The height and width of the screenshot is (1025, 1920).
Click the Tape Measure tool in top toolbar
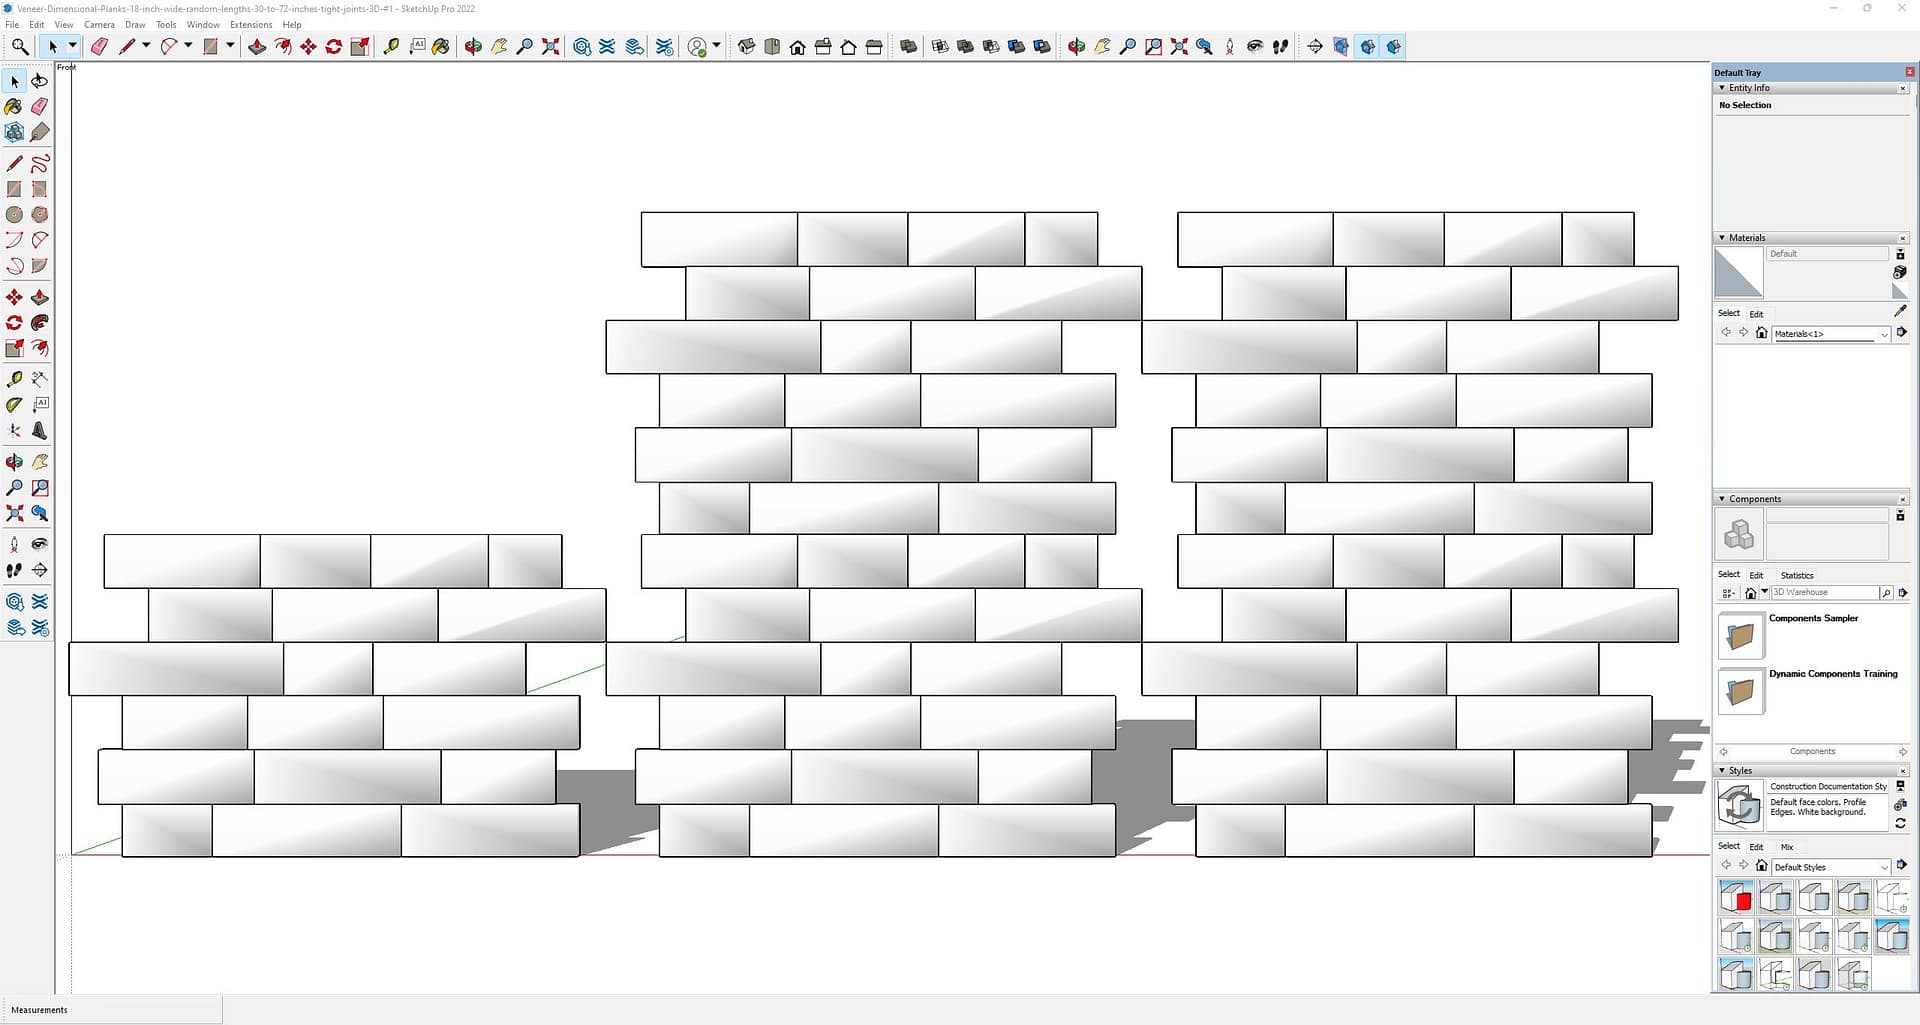tap(391, 47)
